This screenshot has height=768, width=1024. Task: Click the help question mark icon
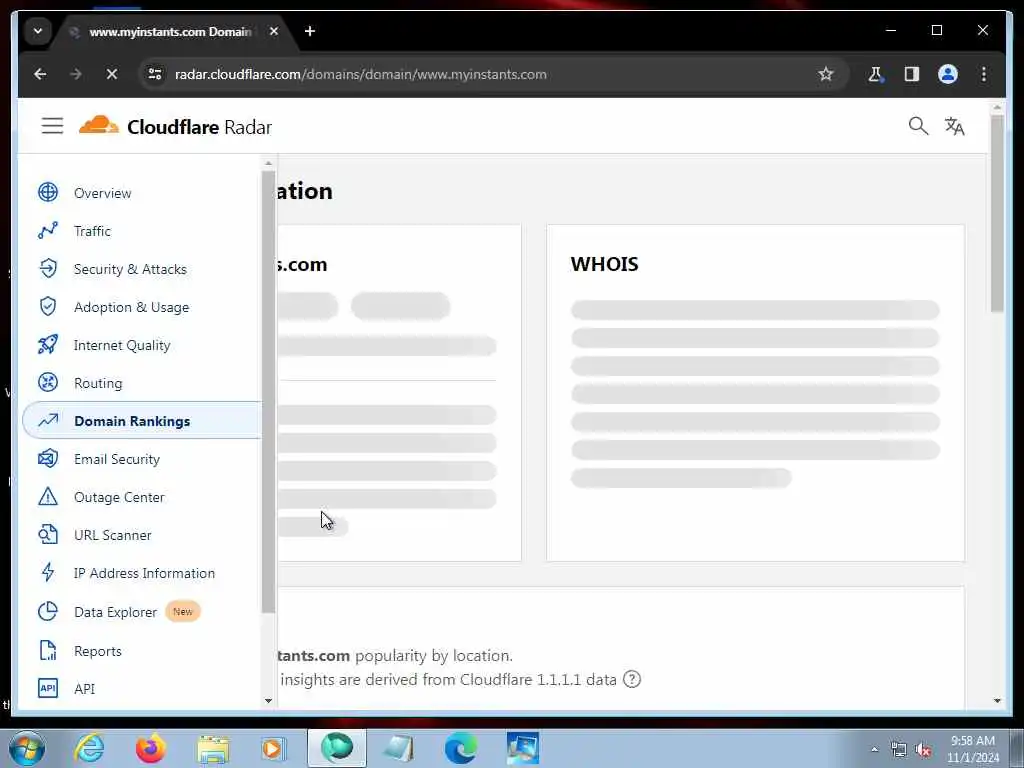pyautogui.click(x=632, y=679)
